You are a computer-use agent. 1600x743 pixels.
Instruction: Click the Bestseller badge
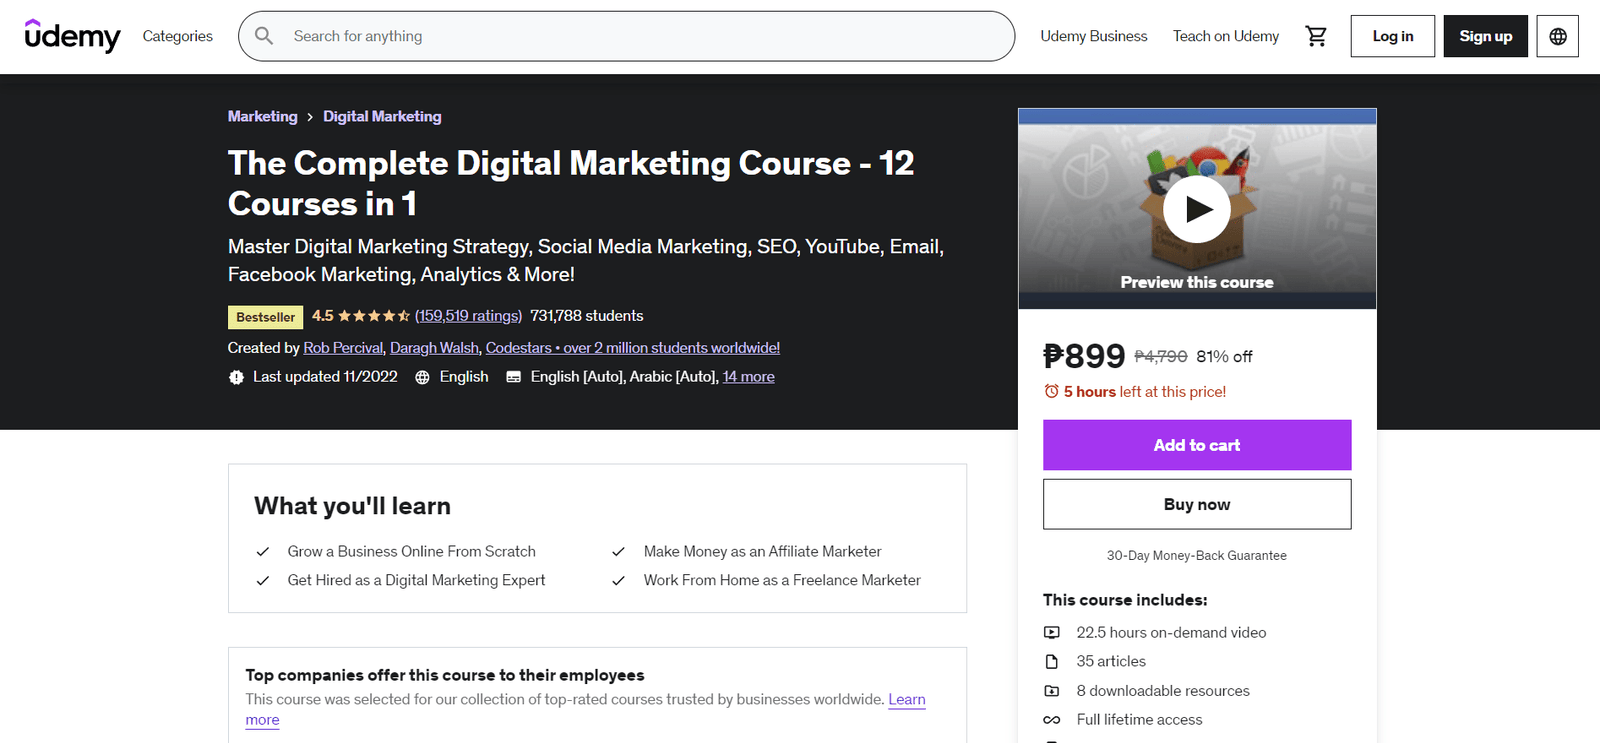point(265,316)
